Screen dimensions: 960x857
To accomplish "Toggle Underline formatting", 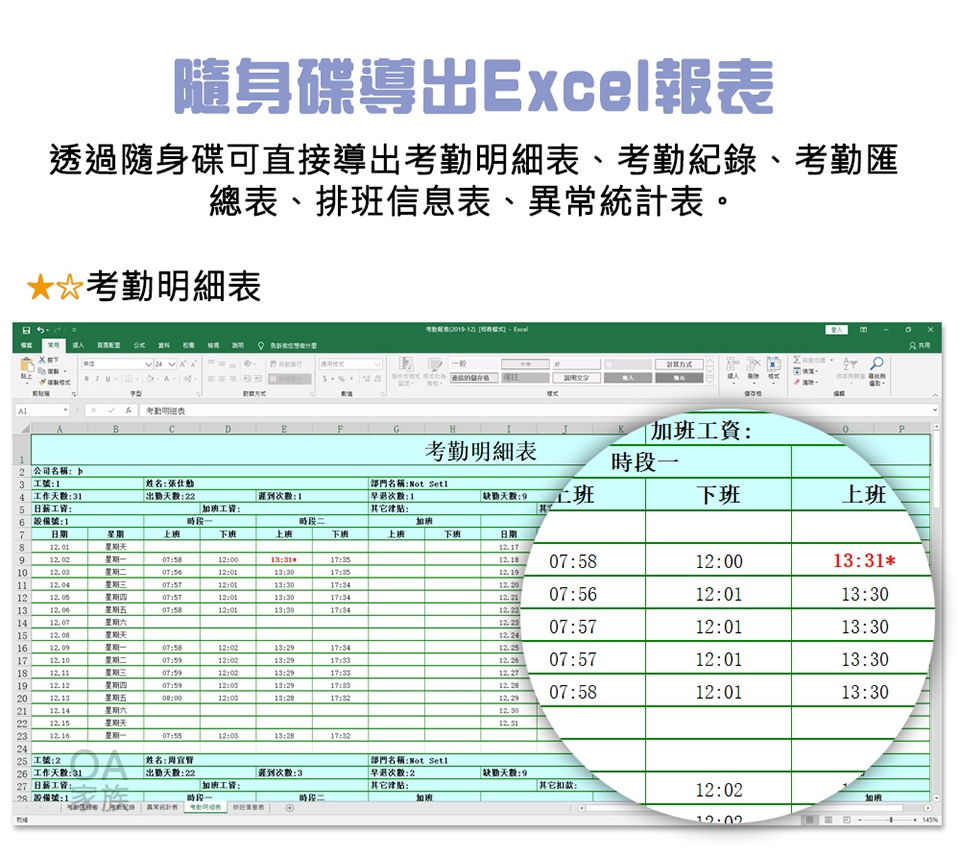I will [107, 379].
